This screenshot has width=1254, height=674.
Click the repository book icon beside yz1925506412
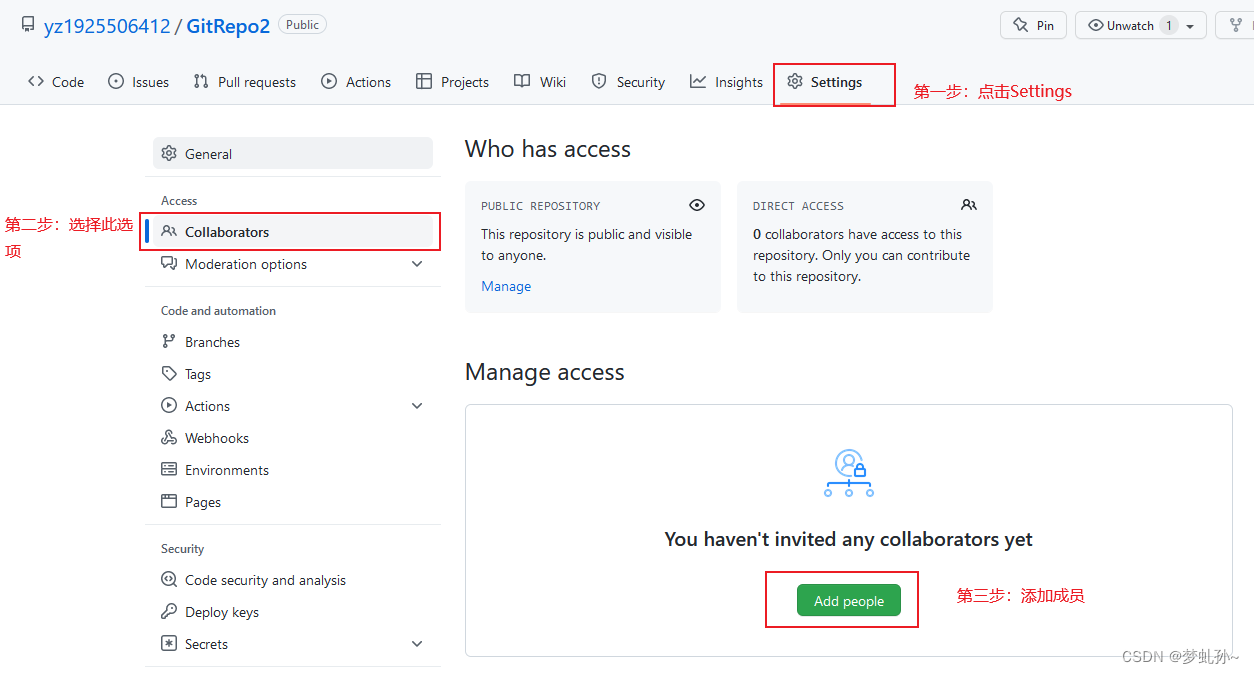coord(28,24)
